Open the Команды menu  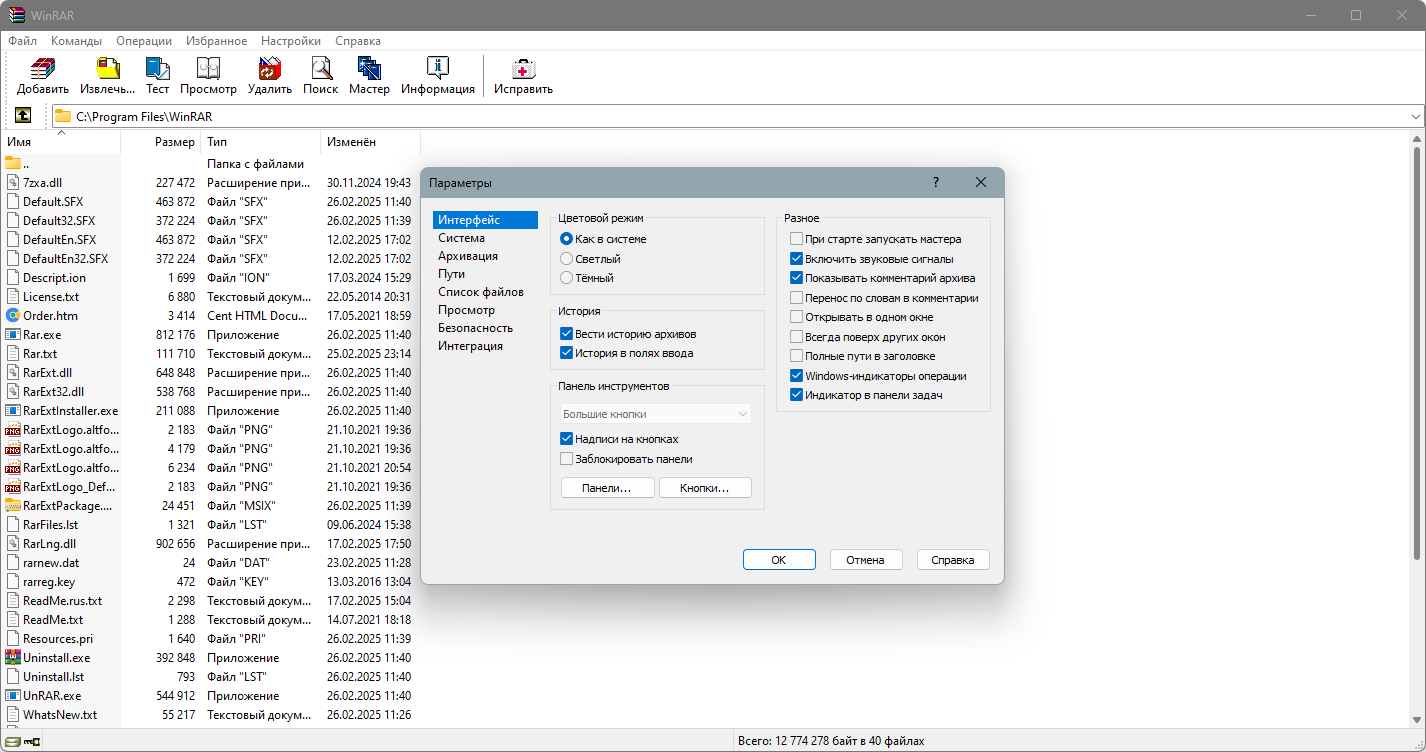[x=76, y=41]
